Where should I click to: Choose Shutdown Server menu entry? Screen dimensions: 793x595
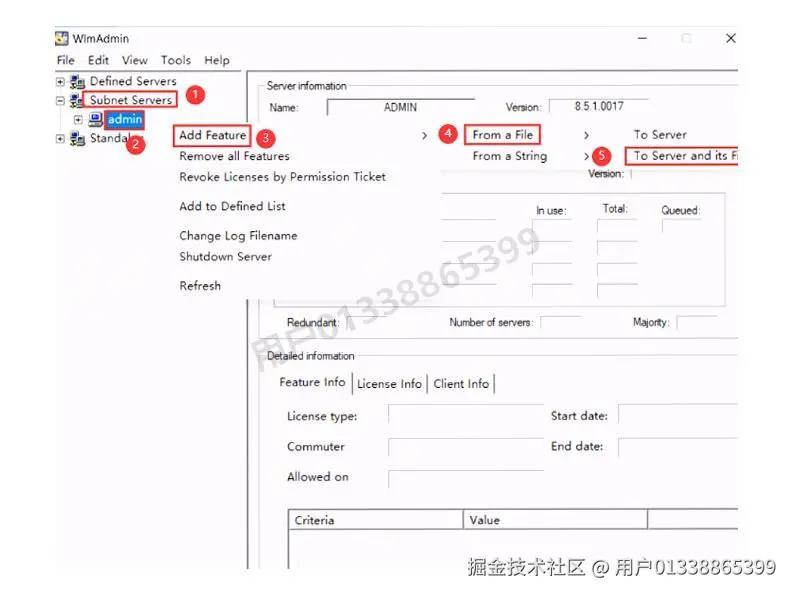click(226, 257)
